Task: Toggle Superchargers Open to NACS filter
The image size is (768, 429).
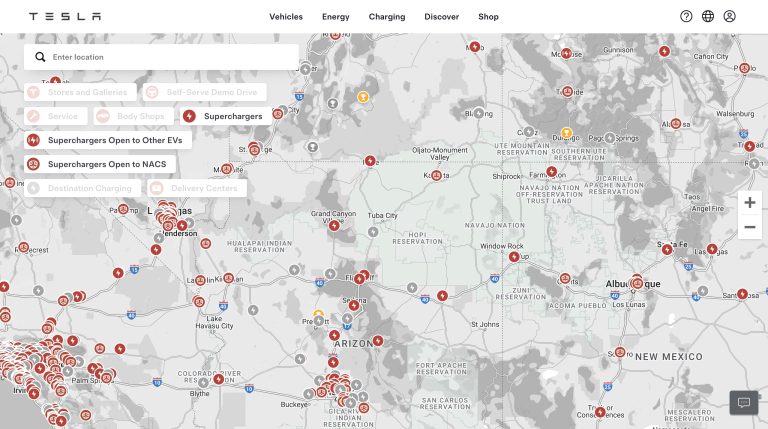Action: coord(100,164)
